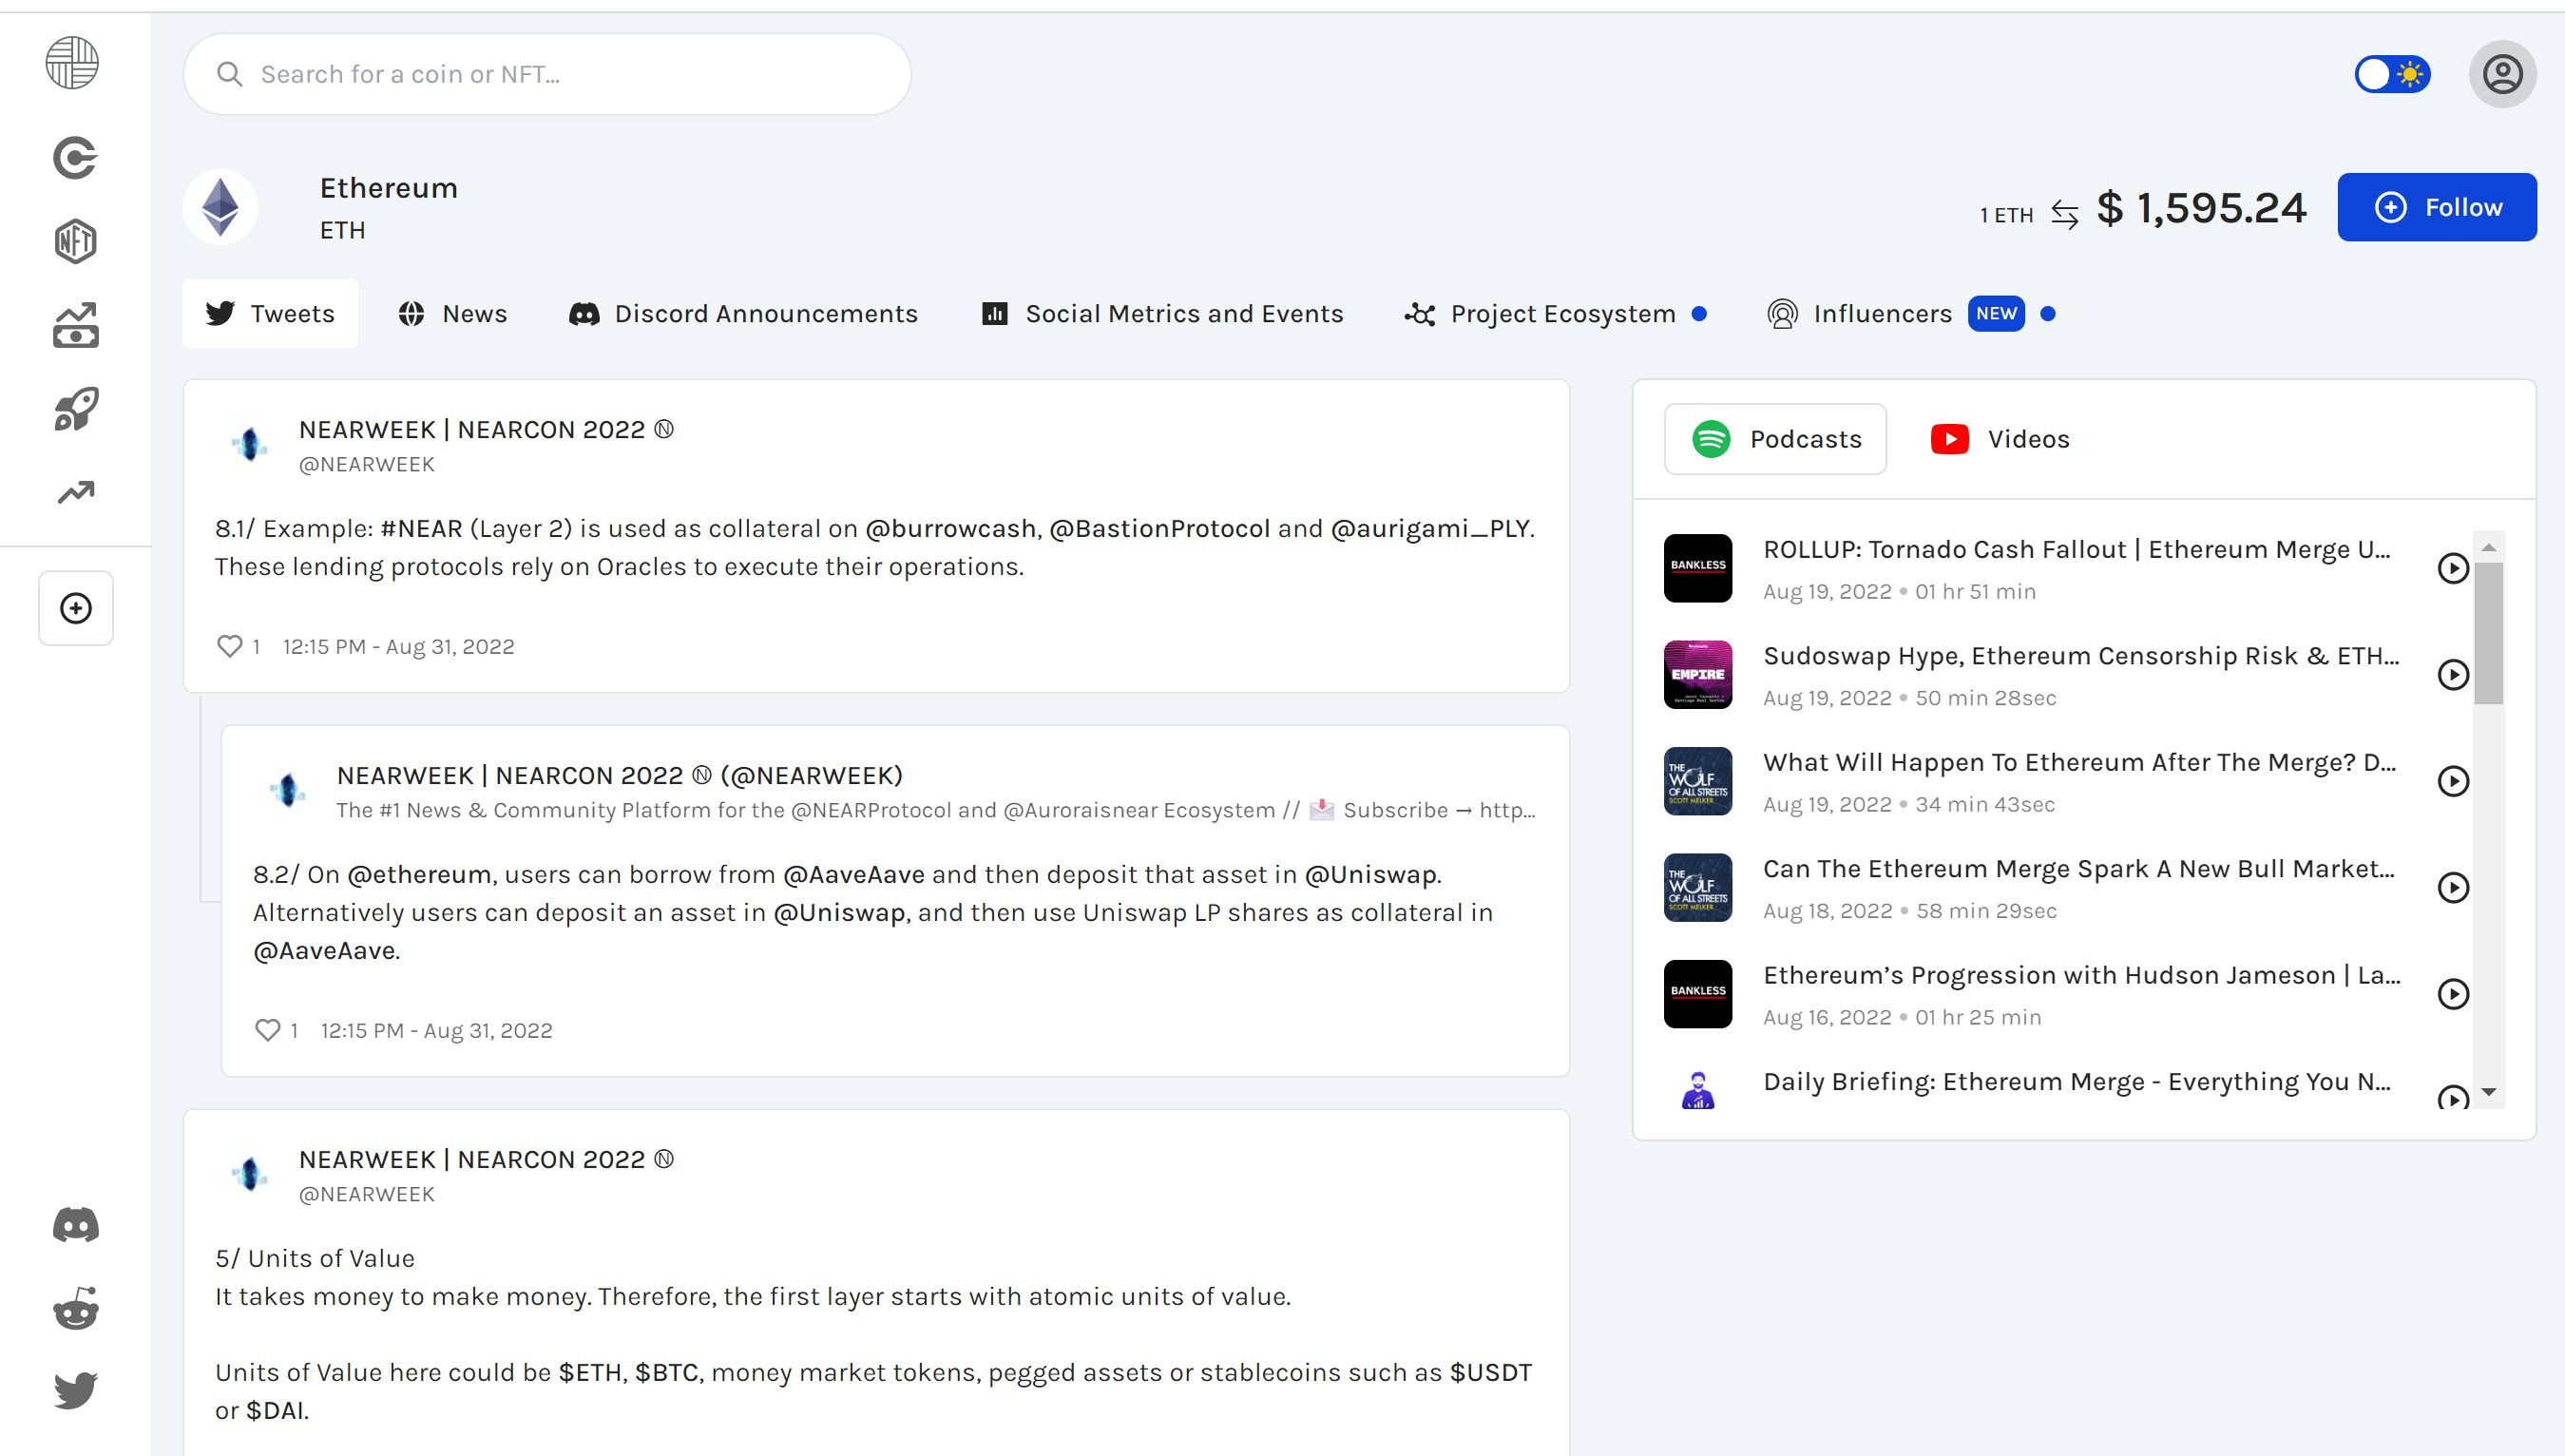Open NEARWEEK avatar on 5/ Units tweet

pyautogui.click(x=249, y=1174)
